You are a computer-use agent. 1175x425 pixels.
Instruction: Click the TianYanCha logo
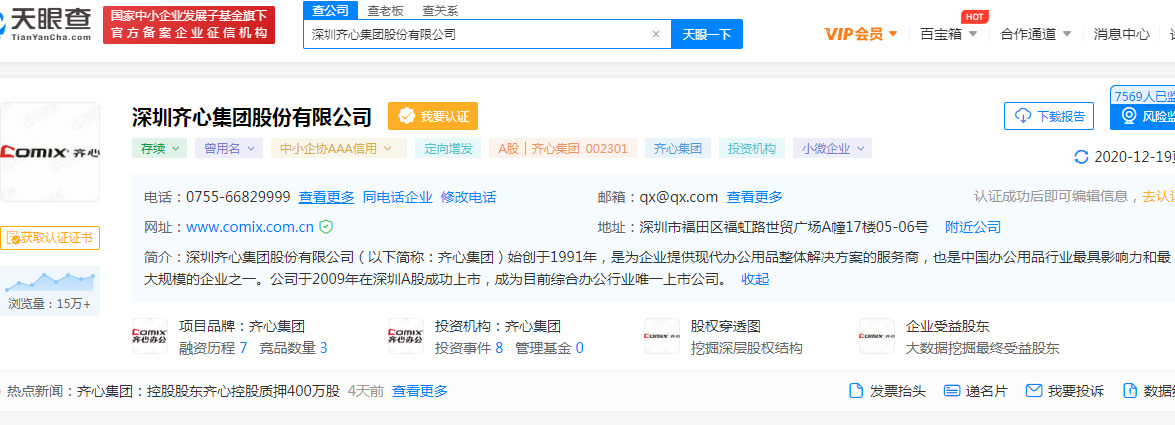(46, 24)
